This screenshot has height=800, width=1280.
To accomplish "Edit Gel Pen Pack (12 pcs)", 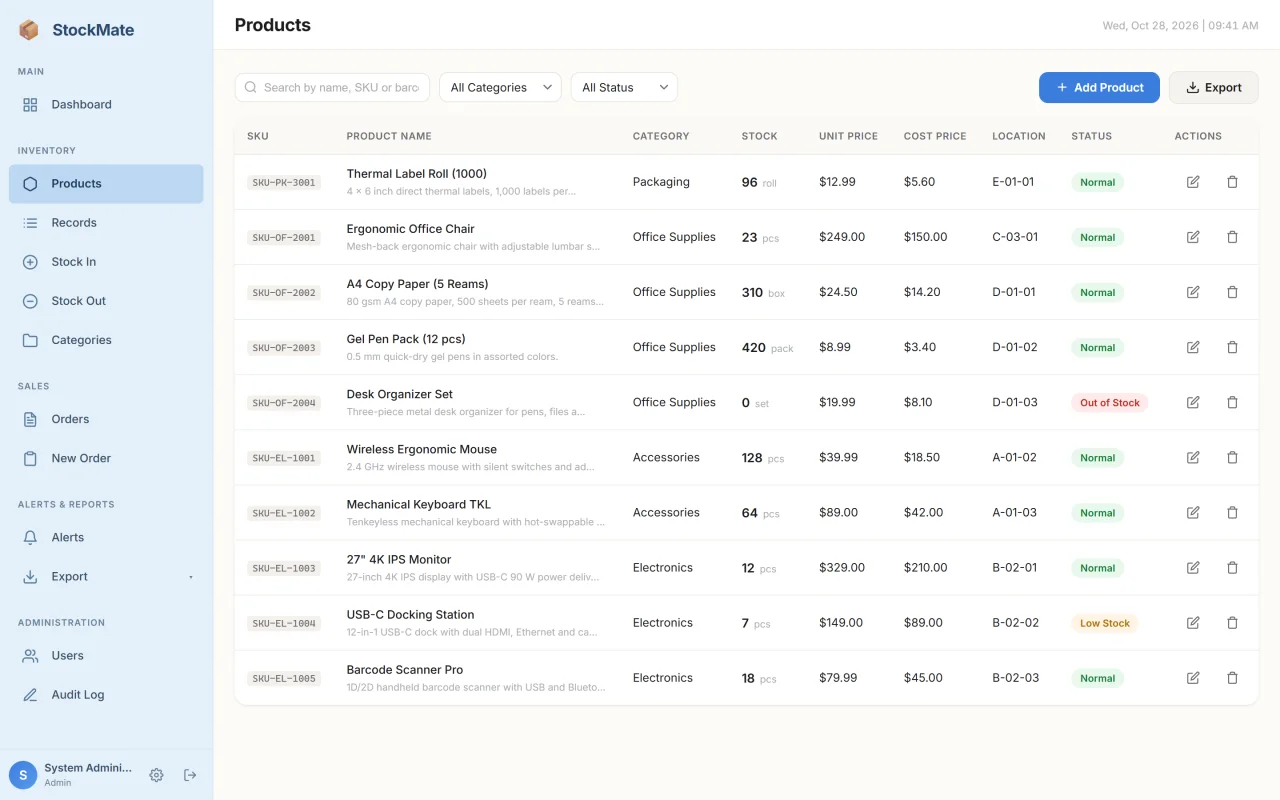I will click(x=1193, y=347).
